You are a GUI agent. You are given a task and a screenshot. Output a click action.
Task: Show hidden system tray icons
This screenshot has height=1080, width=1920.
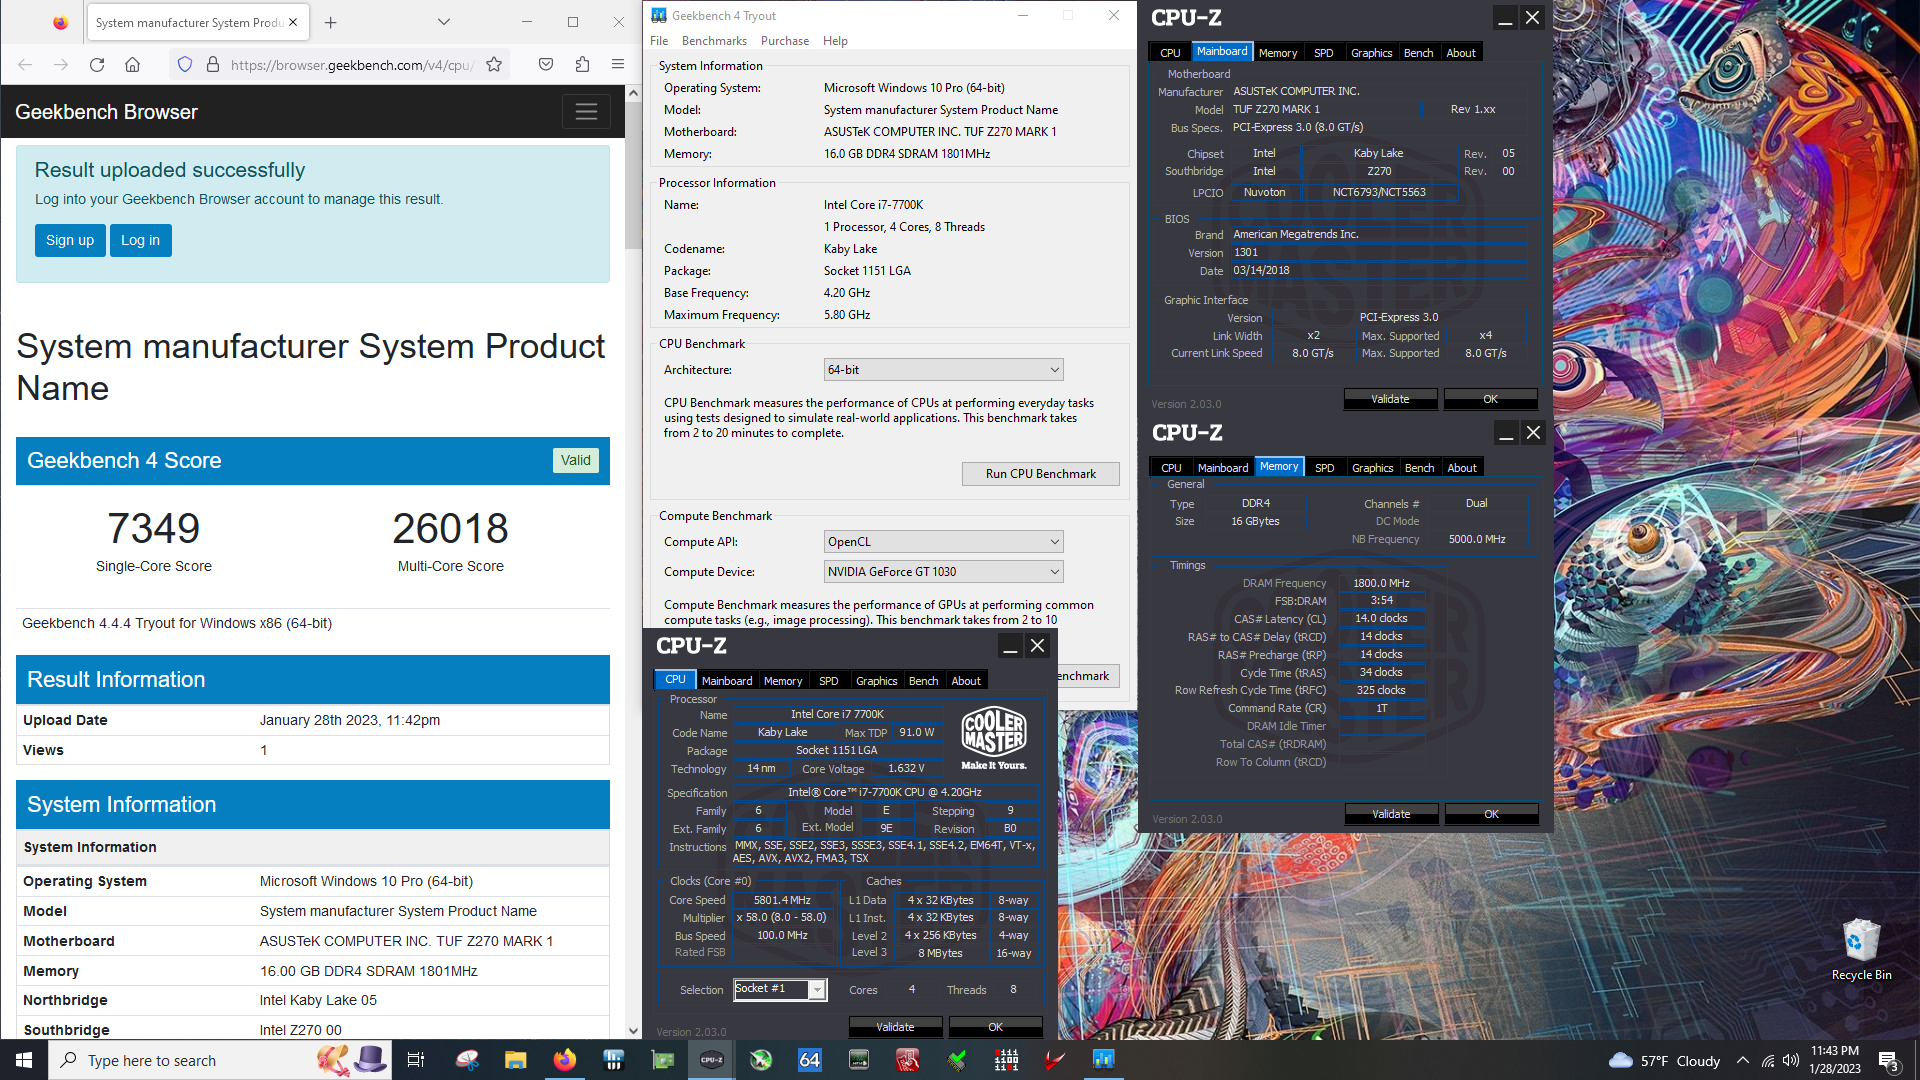pyautogui.click(x=1743, y=1060)
